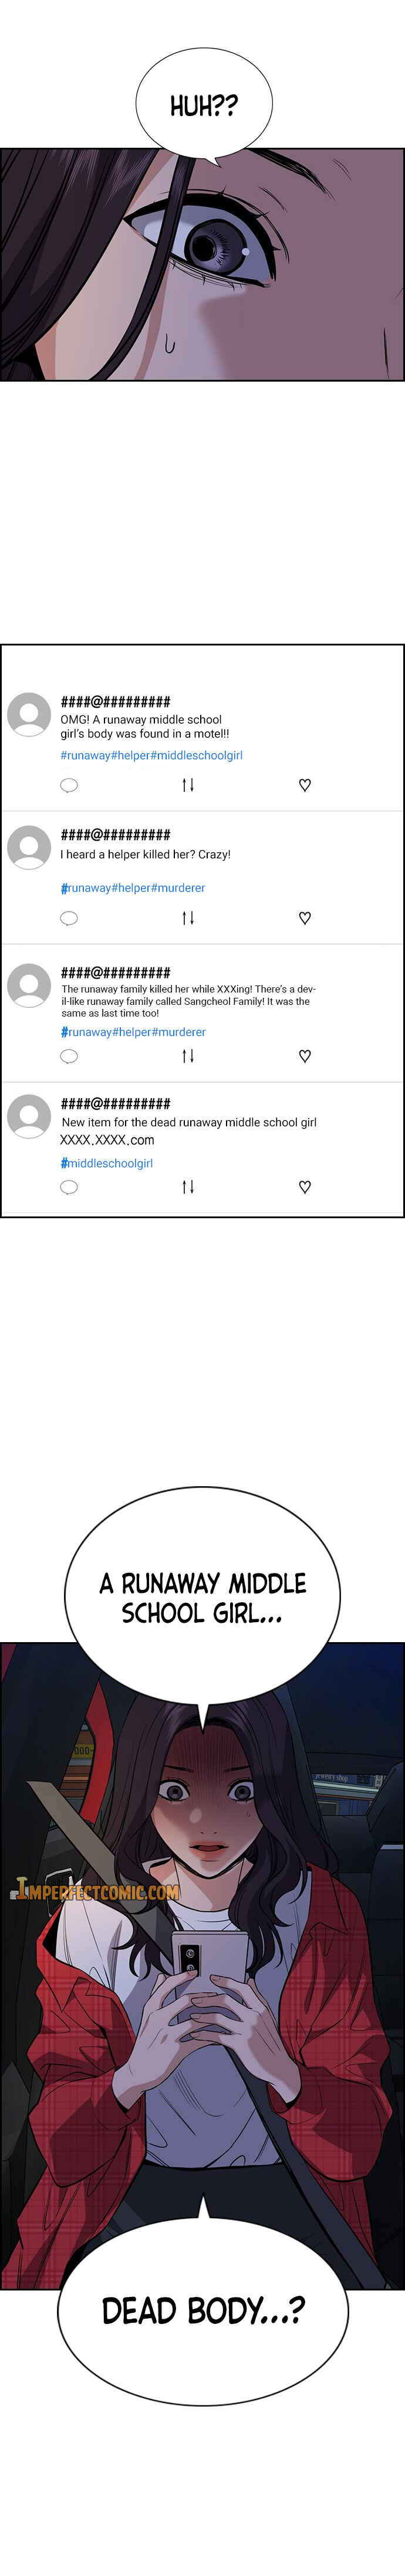Open #runaway#helper#middleschoolgirl hashtag link
Screen dimensions: 405x2576
(151, 755)
